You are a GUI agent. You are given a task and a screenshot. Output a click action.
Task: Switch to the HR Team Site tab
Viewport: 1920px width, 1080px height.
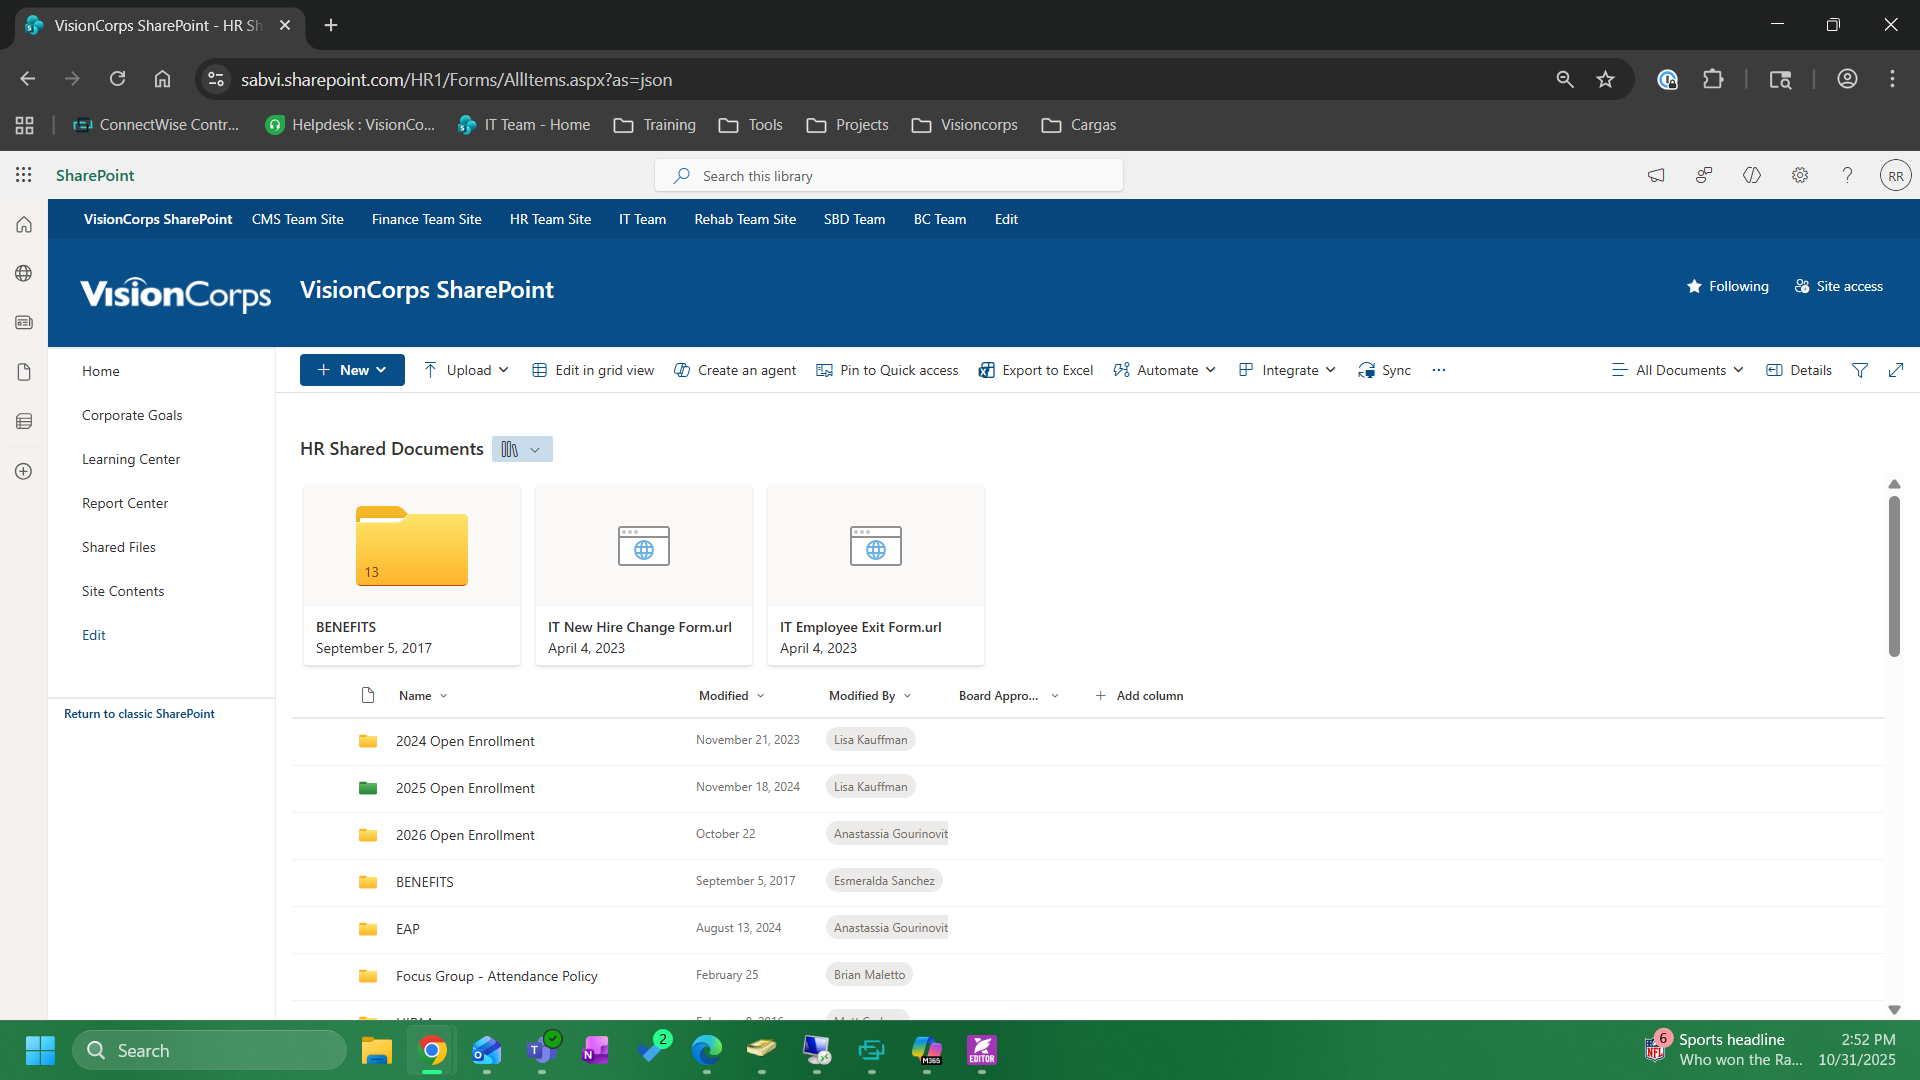549,219
